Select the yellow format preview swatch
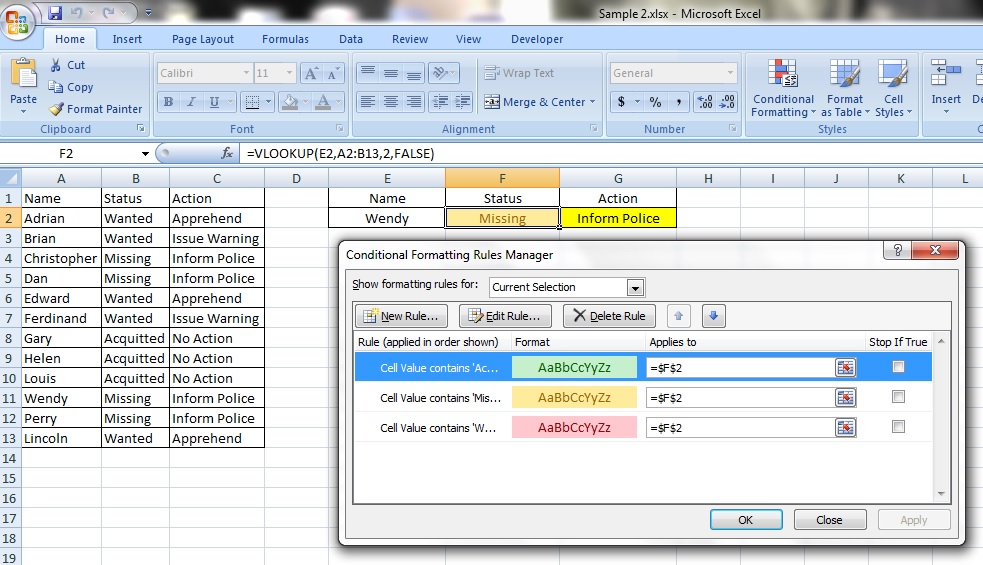983x565 pixels. (x=574, y=397)
